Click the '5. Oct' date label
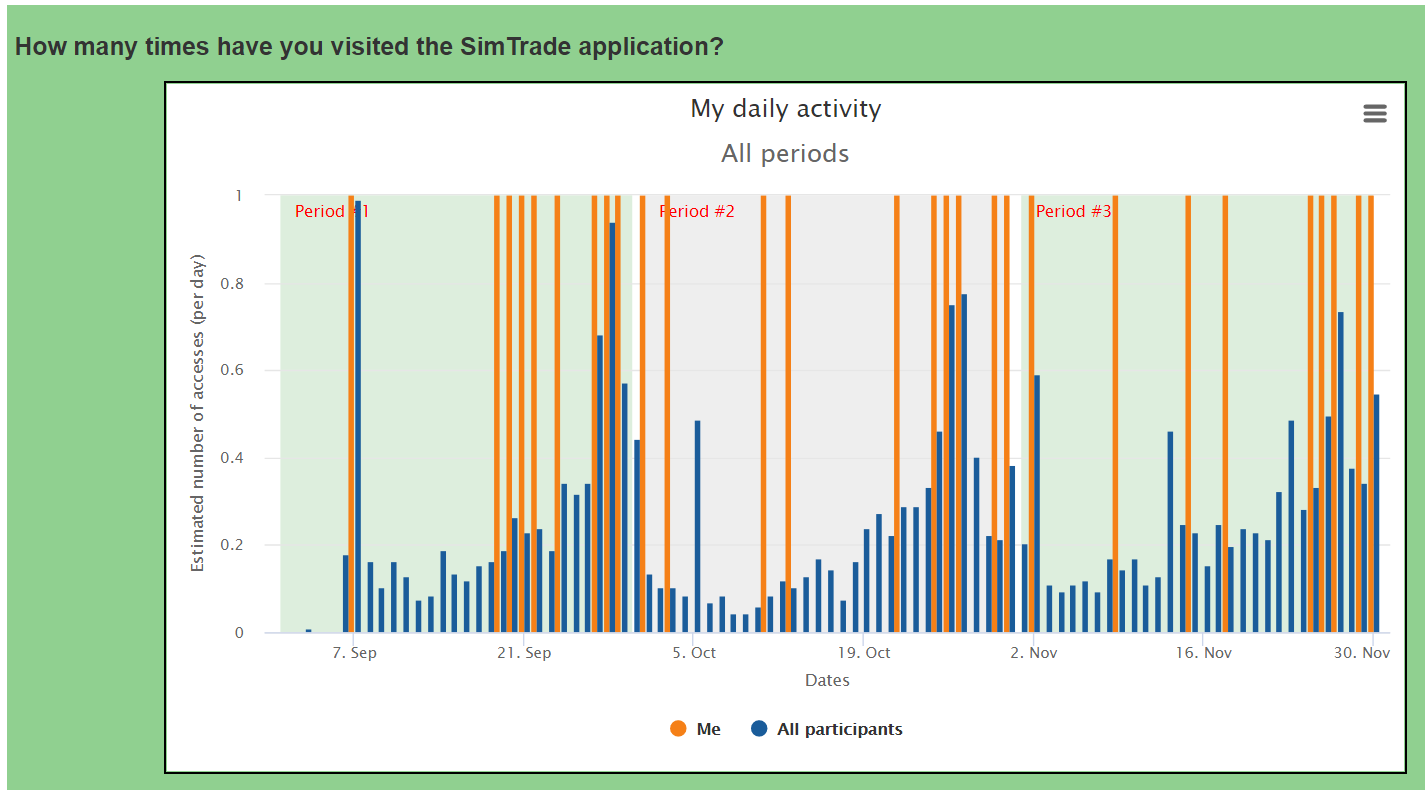 tap(694, 653)
